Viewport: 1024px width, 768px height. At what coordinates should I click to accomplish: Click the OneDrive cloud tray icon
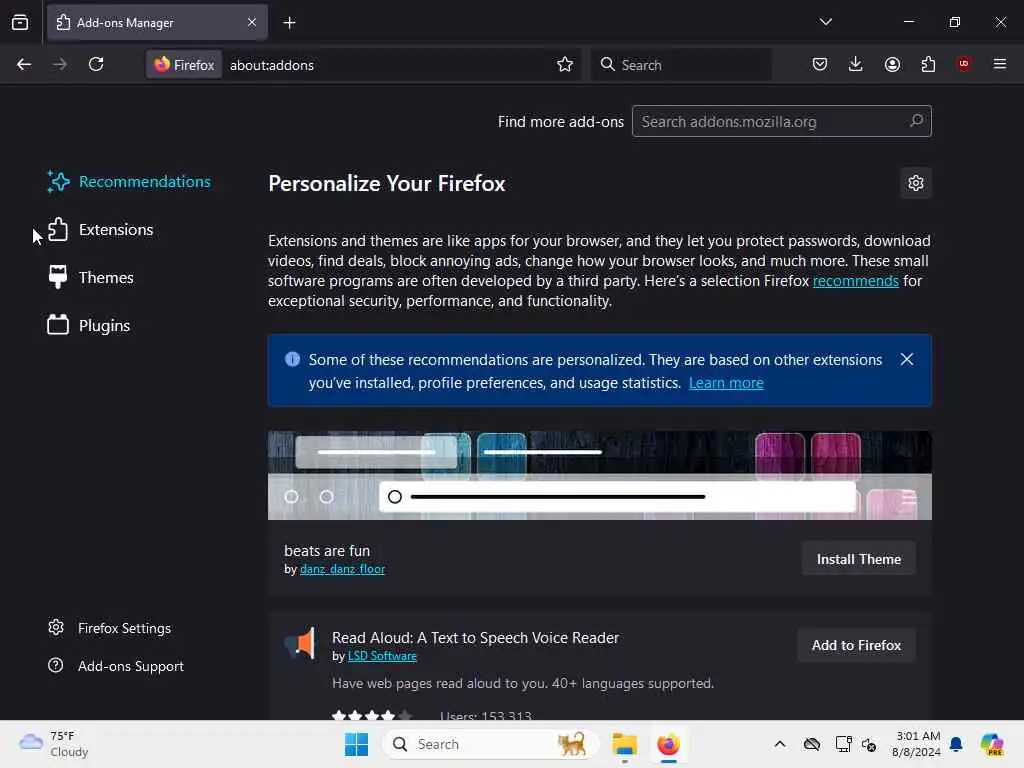pyautogui.click(x=812, y=744)
